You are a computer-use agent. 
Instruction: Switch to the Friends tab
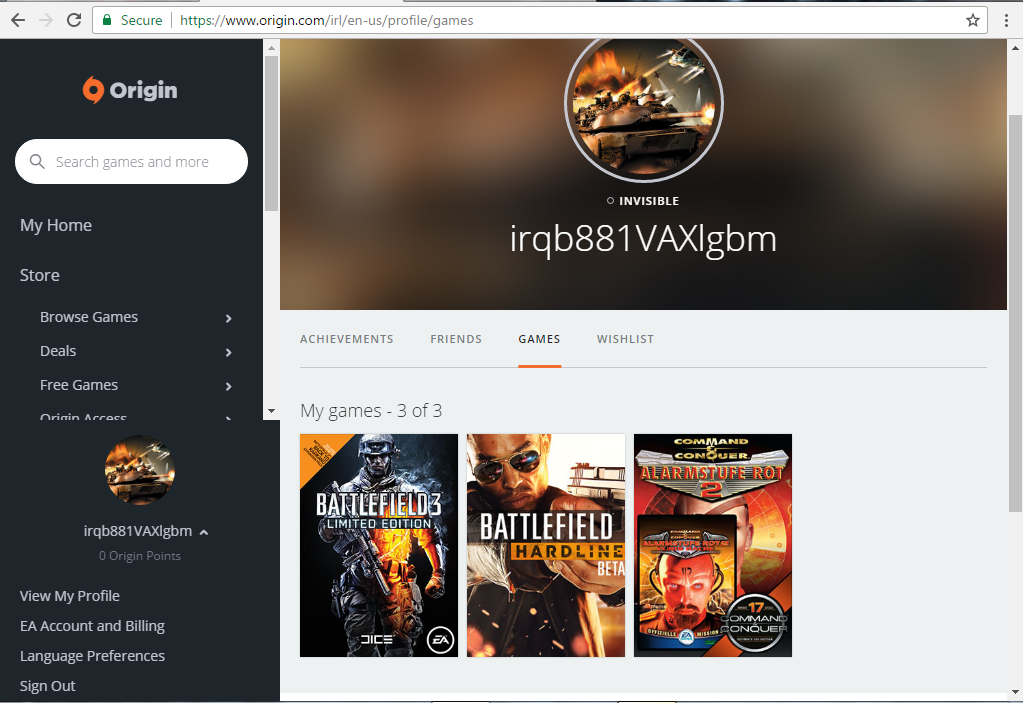(456, 339)
